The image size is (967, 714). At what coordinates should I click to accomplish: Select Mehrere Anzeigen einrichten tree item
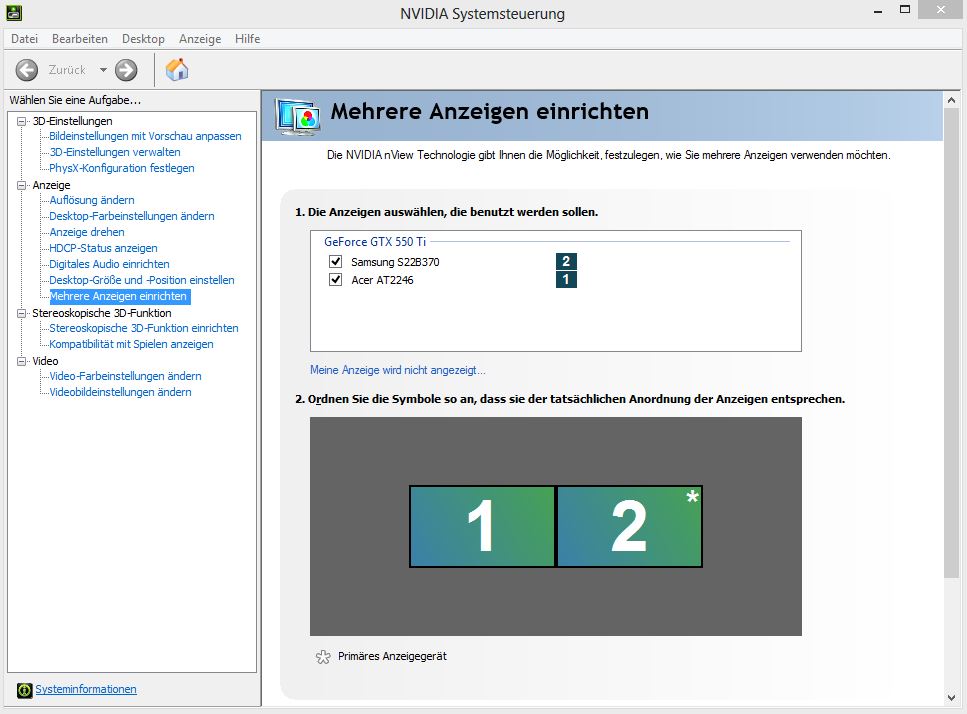(119, 297)
